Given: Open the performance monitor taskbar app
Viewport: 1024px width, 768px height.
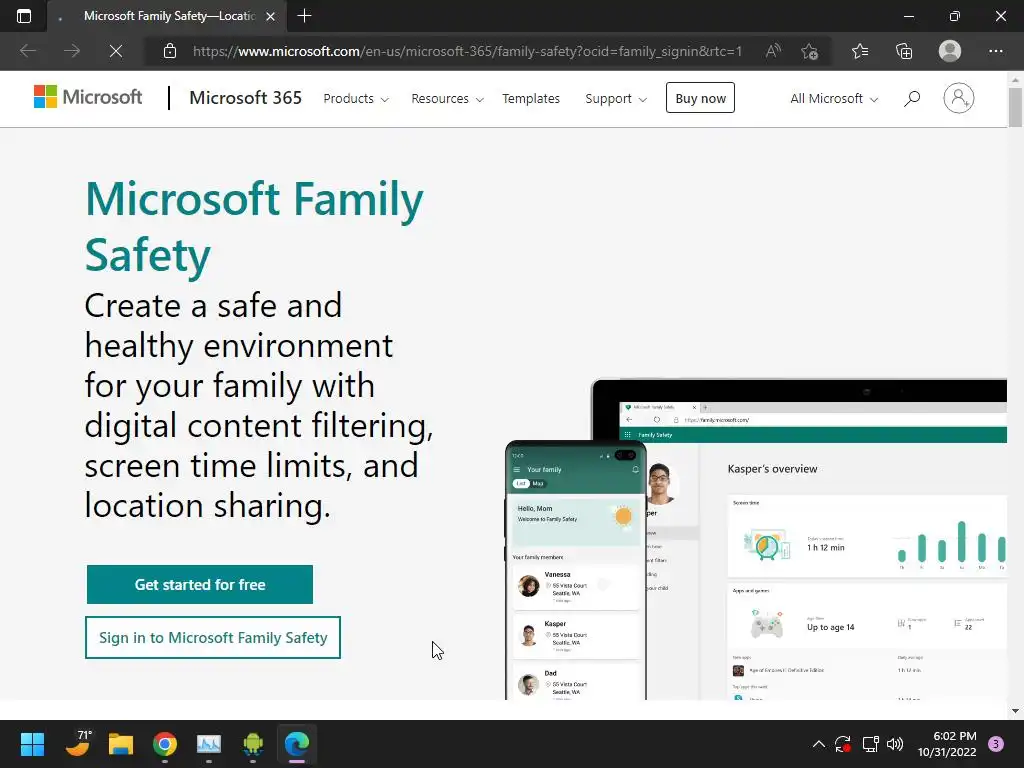Looking at the screenshot, I should coord(209,744).
